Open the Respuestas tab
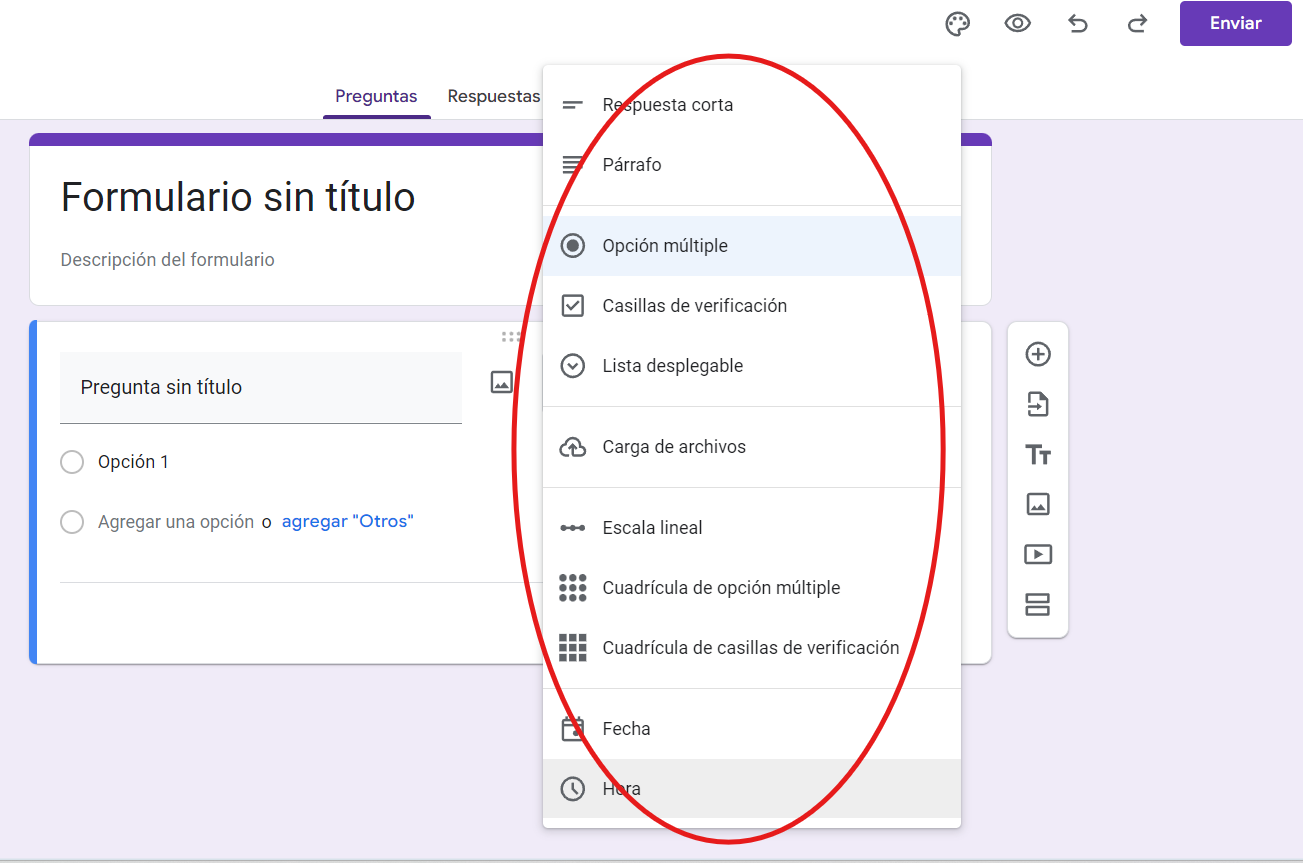The width and height of the screenshot is (1303, 863). (x=493, y=96)
